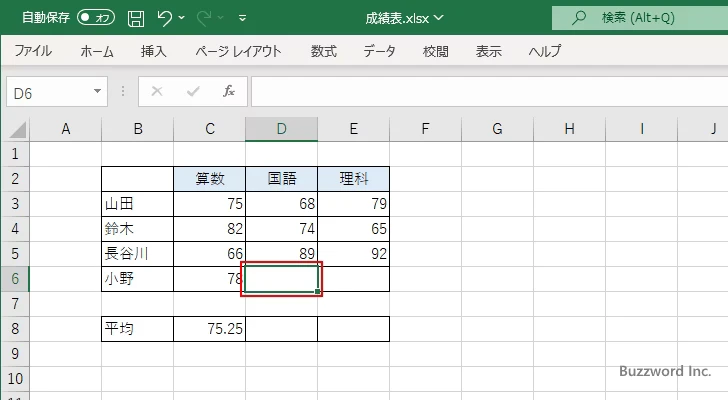728x400 pixels.
Task: Switch to the ページ レイアウト tab
Action: coord(238,51)
